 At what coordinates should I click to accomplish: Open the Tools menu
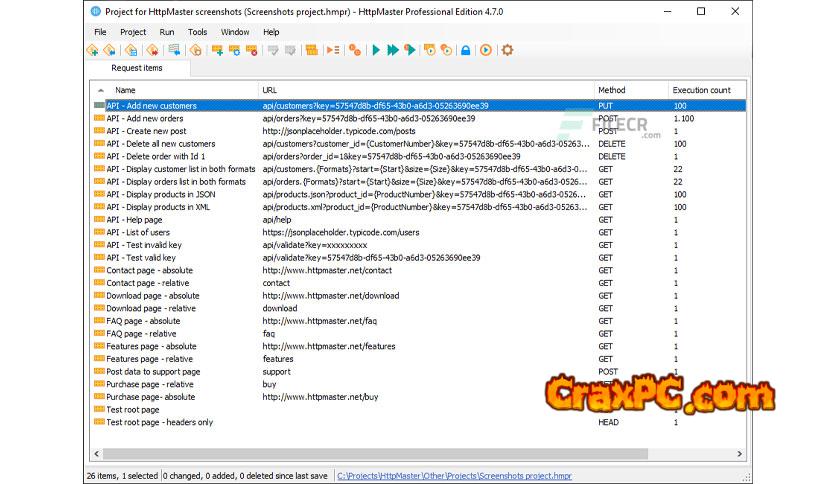coord(197,32)
